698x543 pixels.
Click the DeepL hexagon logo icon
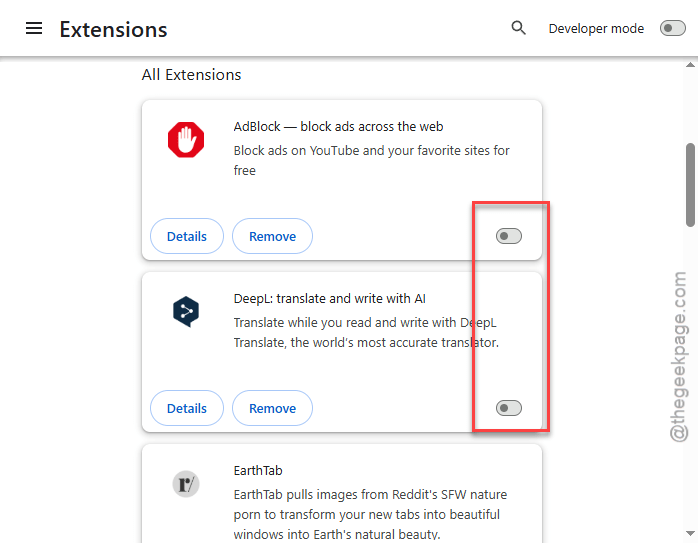186,312
